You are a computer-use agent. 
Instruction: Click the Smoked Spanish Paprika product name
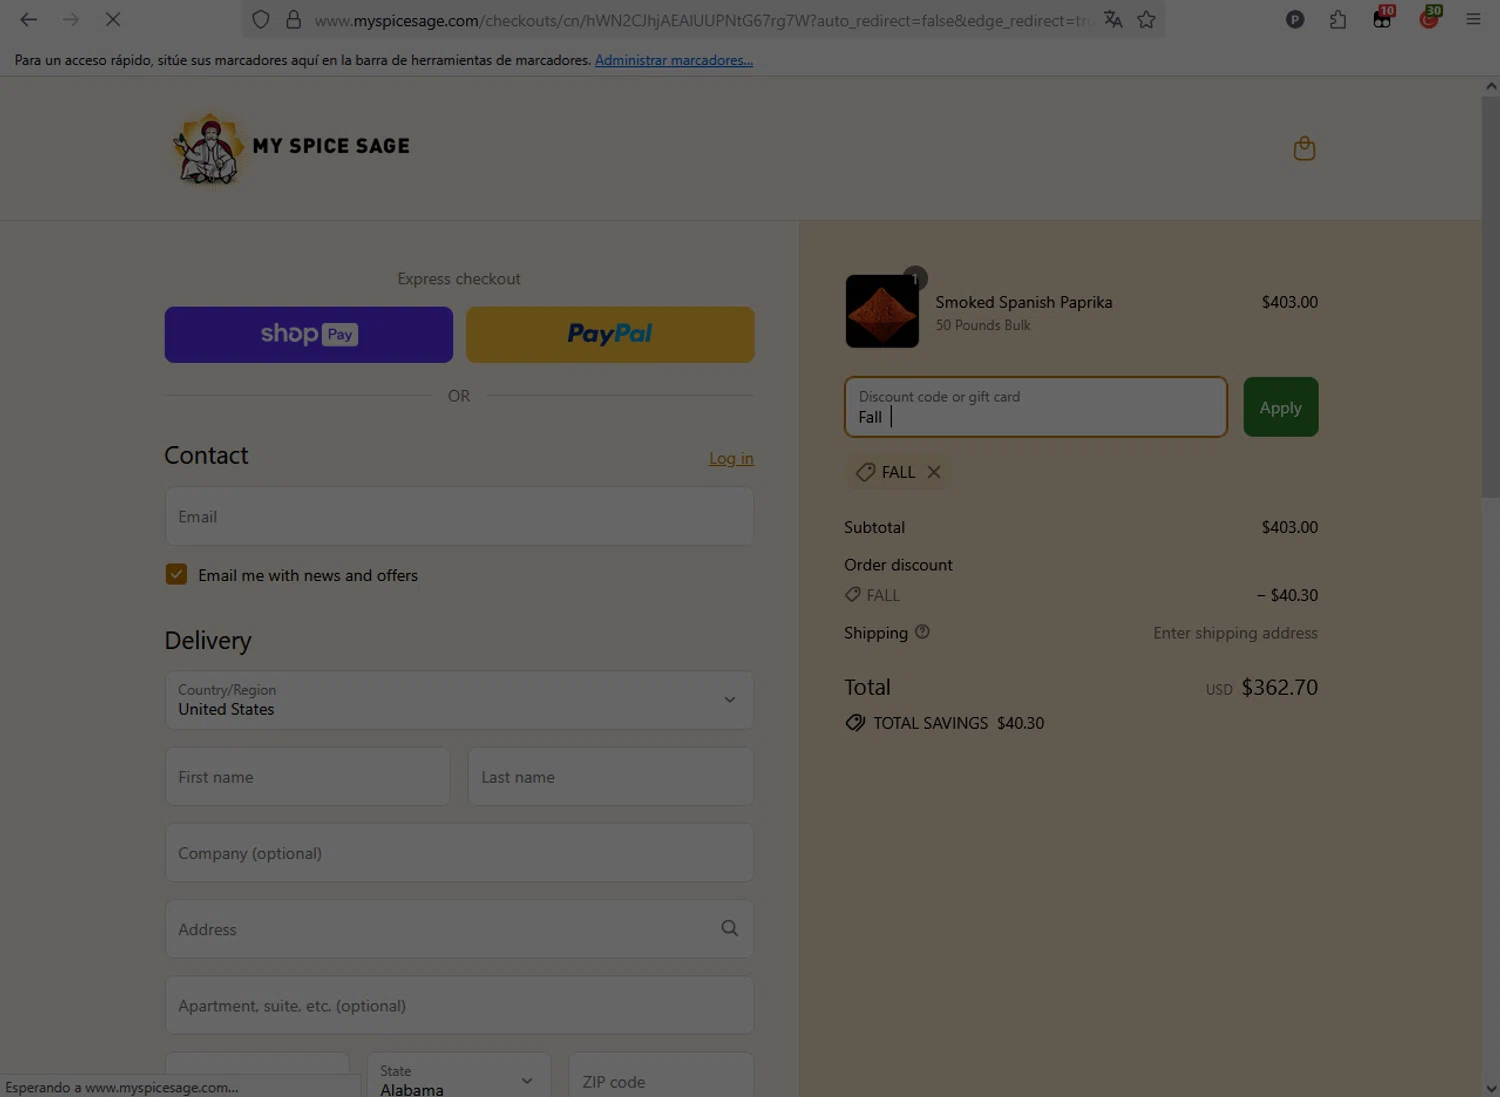(1023, 302)
